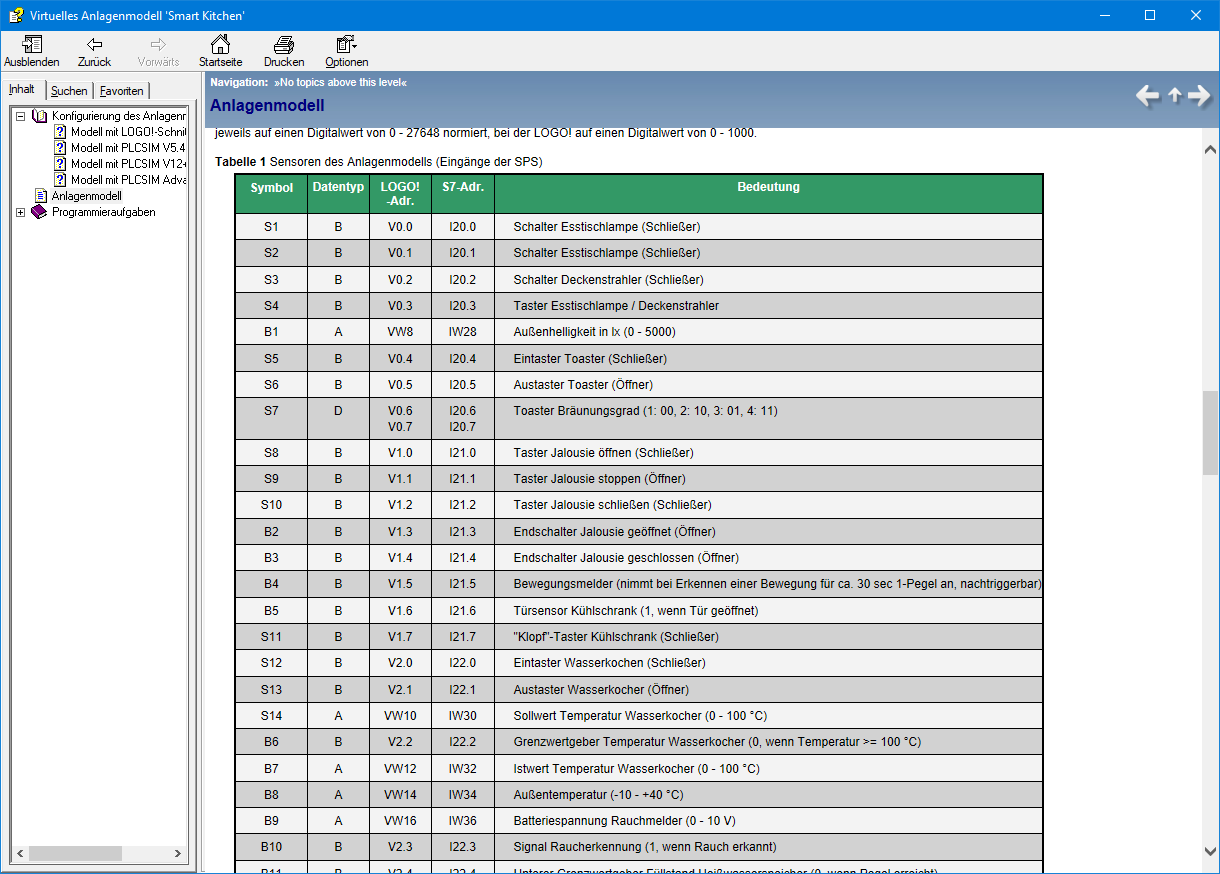
Task: Click the blue 'Anlagenmodell' topic heading
Action: (x=267, y=106)
